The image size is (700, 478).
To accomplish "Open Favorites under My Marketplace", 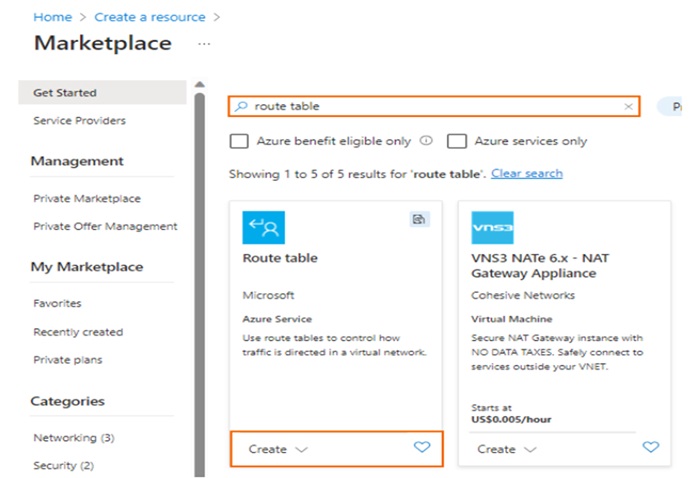I will tap(57, 303).
